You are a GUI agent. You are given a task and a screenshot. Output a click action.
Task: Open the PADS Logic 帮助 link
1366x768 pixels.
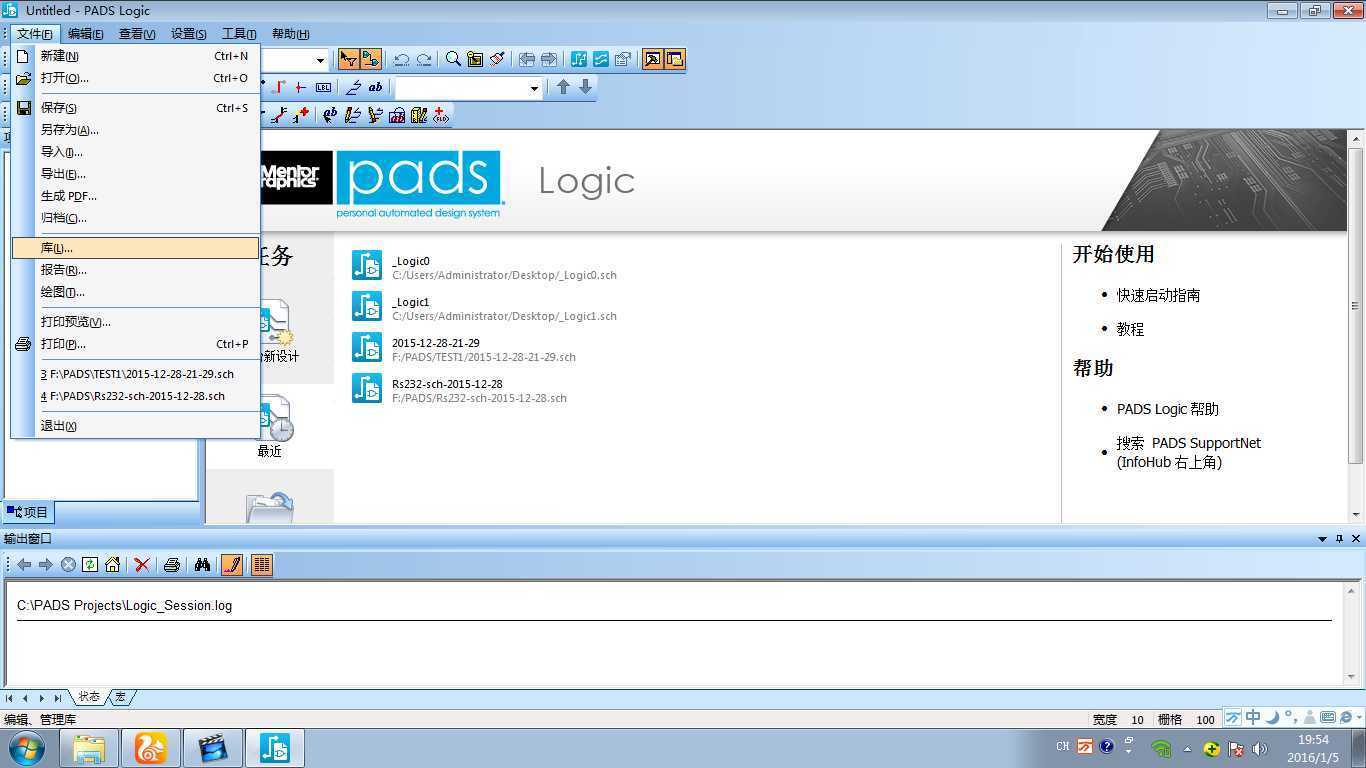[x=1167, y=408]
